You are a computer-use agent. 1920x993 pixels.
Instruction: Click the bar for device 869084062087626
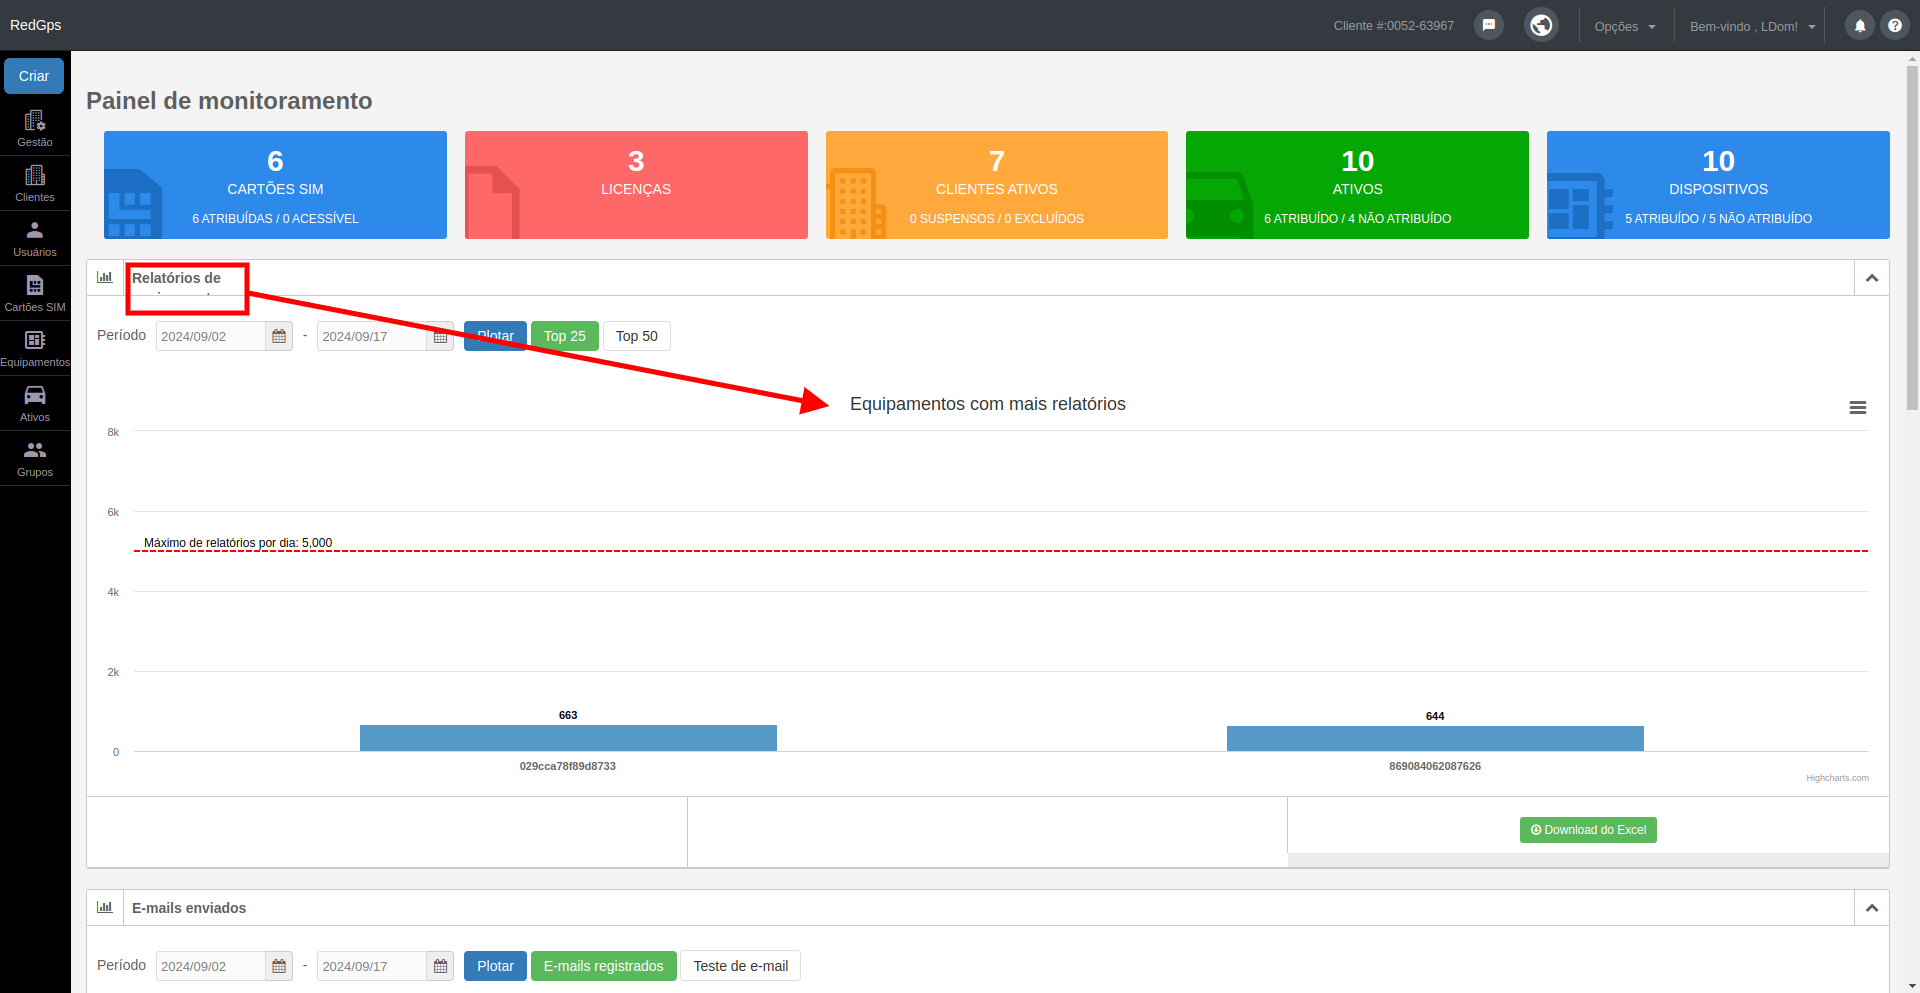(x=1435, y=739)
